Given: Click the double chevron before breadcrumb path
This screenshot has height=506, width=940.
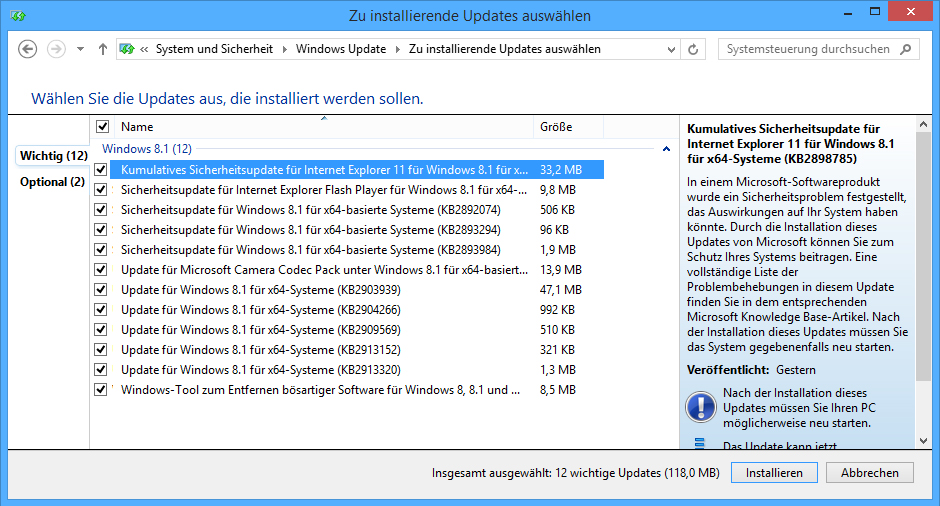Looking at the screenshot, I should pyautogui.click(x=144, y=49).
